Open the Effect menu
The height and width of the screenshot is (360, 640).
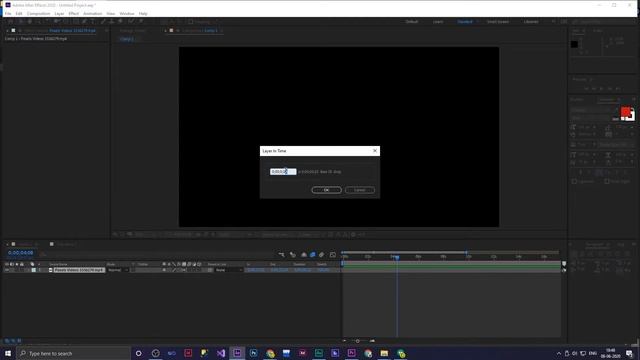[x=74, y=13]
